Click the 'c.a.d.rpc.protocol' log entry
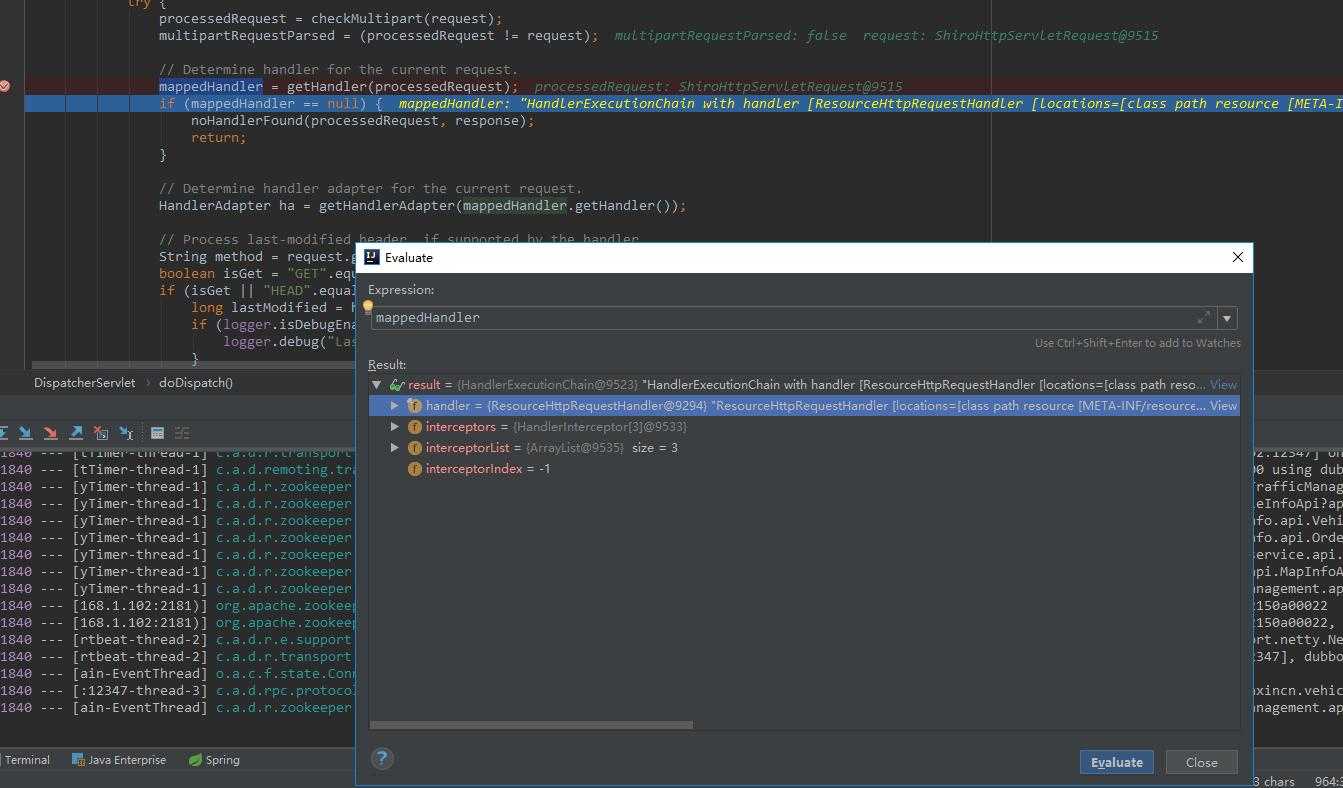 [285, 691]
